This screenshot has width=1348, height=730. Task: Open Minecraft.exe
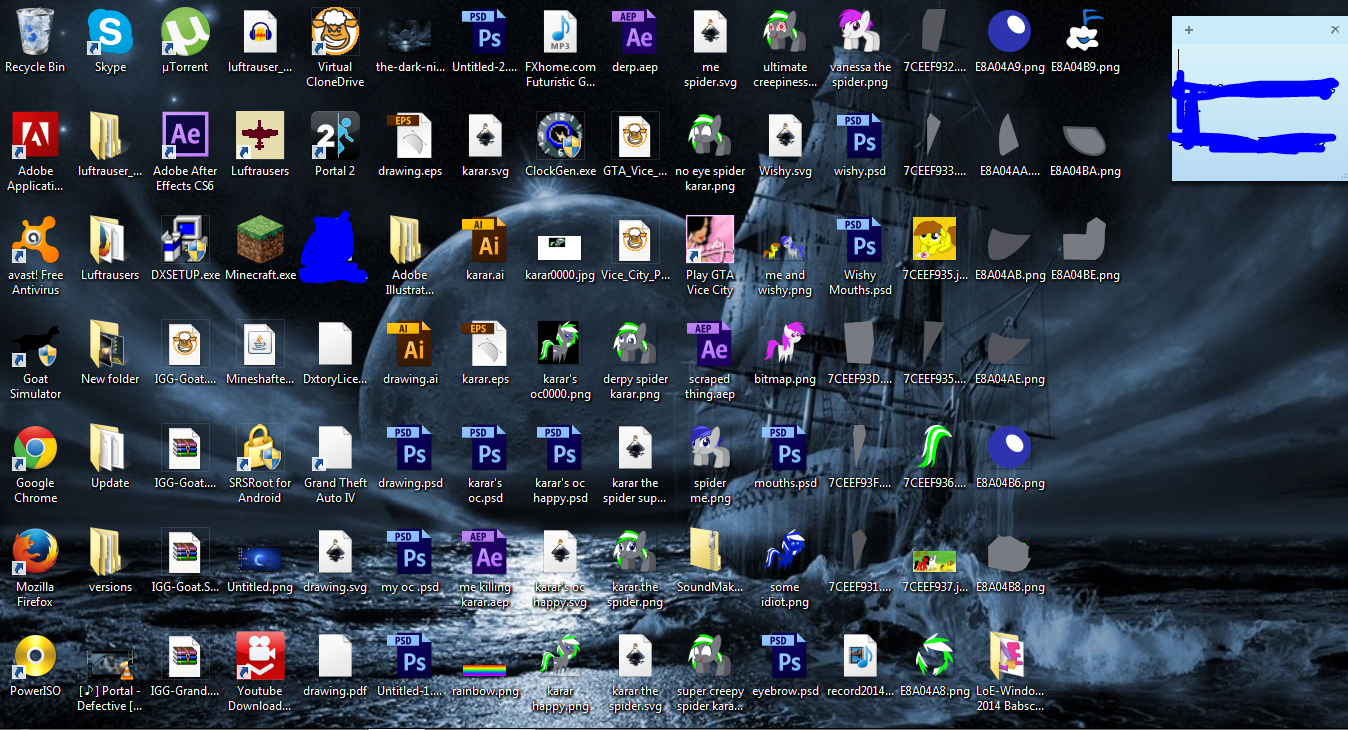coord(259,240)
